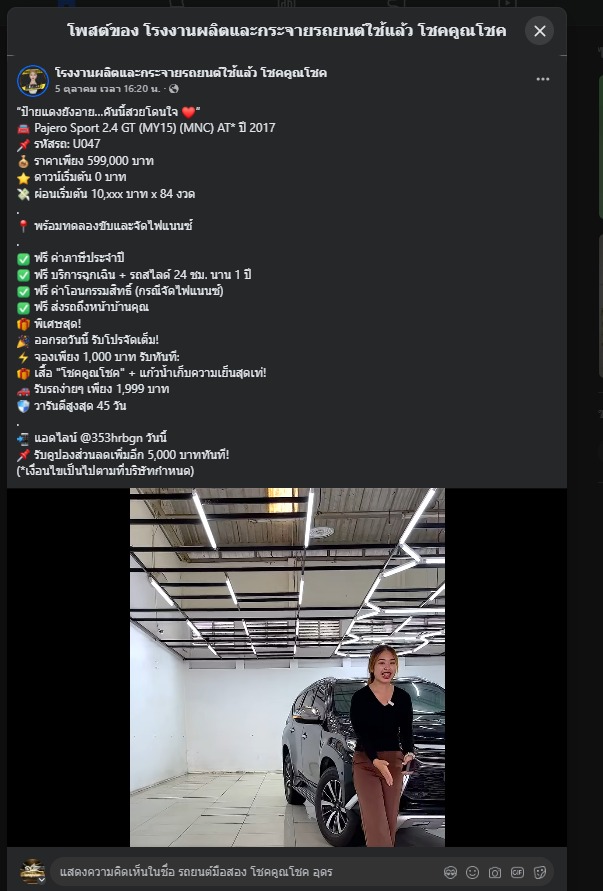
Task: Play the video of the Pajero Sport
Action: [287, 667]
